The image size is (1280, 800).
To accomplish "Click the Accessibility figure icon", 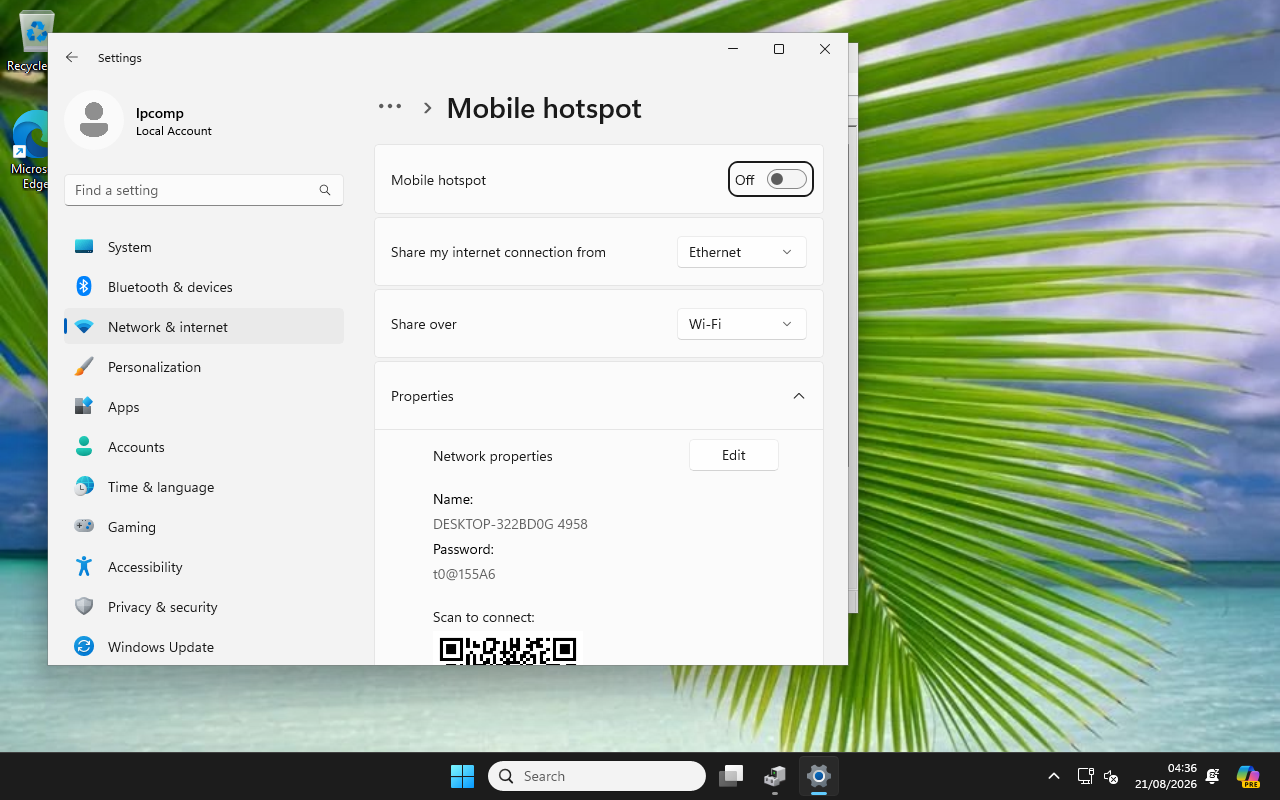I will pyautogui.click(x=84, y=567).
